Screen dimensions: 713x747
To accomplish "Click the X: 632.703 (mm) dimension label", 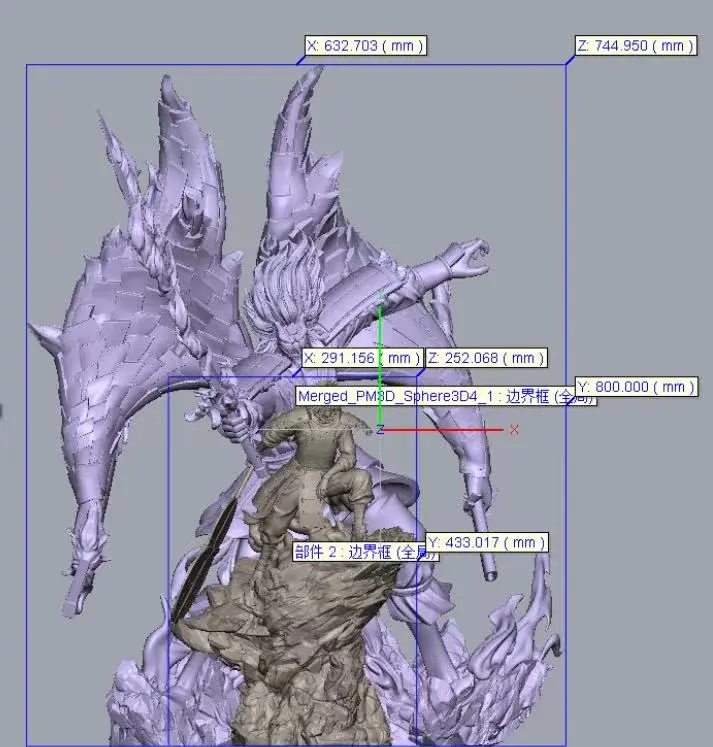I will (x=365, y=46).
